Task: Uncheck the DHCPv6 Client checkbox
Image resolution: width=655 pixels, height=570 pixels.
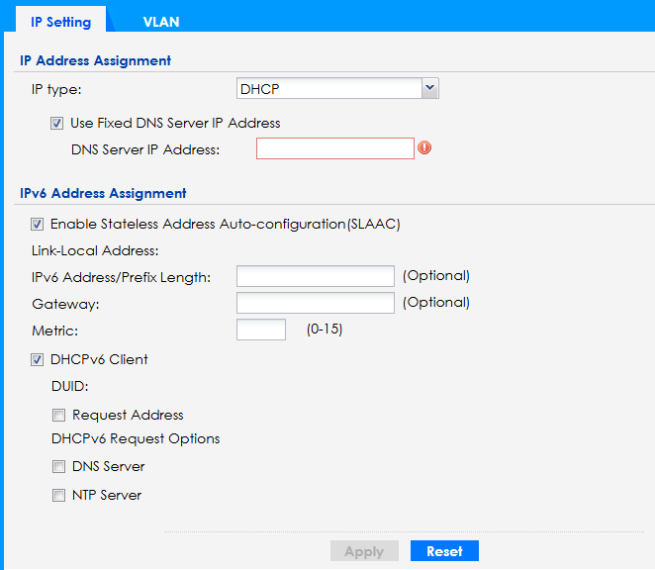Action: [x=38, y=359]
